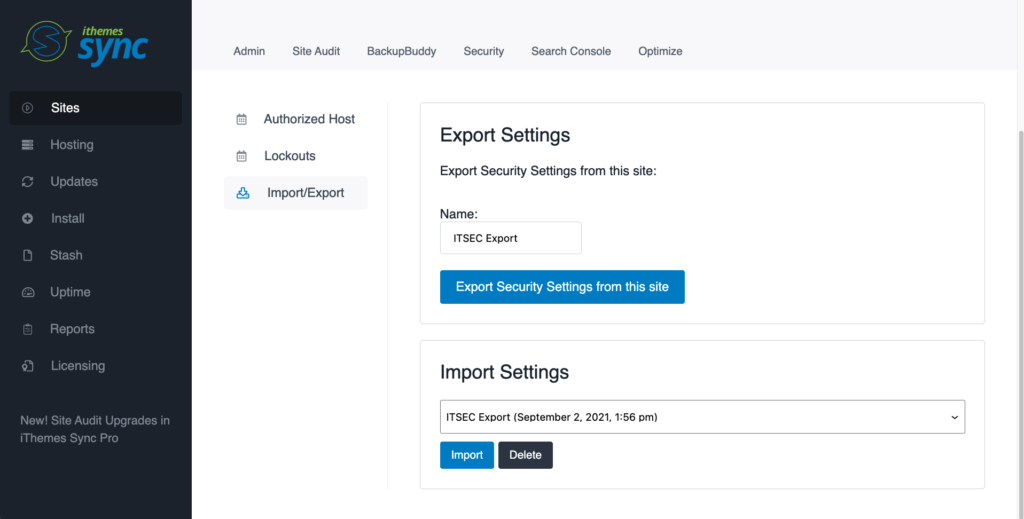Click the Hosting server stack icon
The width and height of the screenshot is (1024, 519).
[27, 145]
